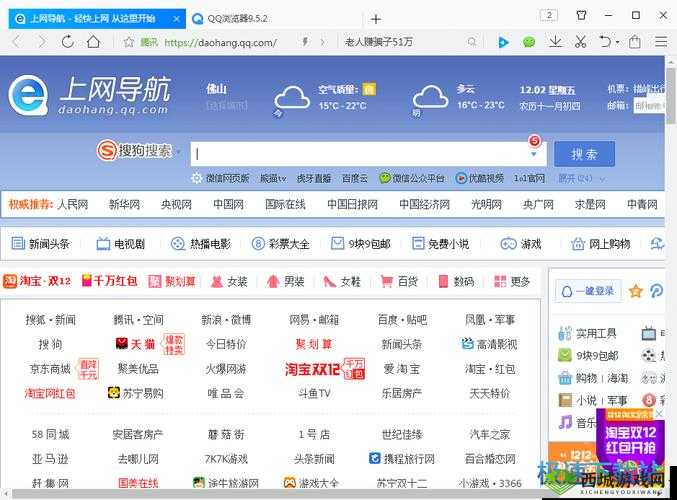677x500 pixels.
Task: Open 网上购物 category tab
Action: 601,244
